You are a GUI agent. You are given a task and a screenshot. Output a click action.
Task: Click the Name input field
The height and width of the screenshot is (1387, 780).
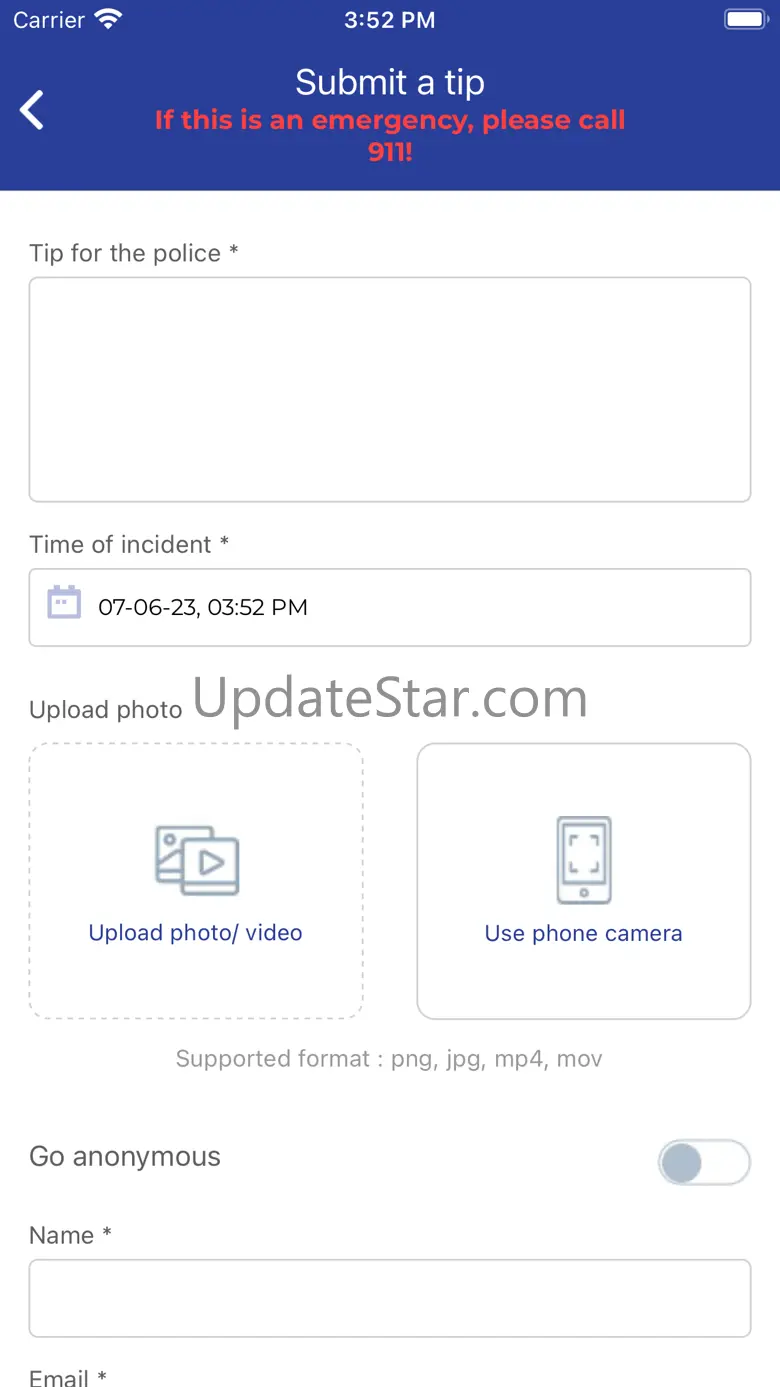point(390,1298)
